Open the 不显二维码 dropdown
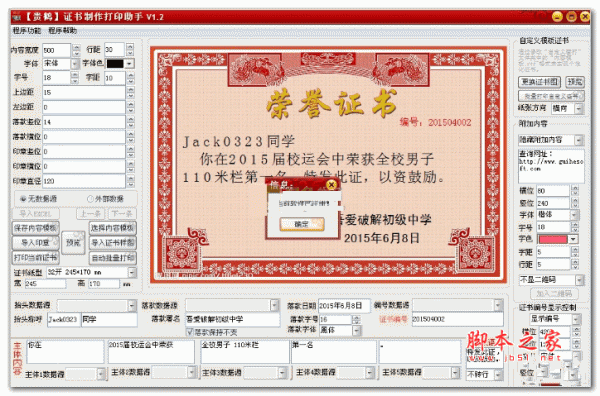 (579, 280)
